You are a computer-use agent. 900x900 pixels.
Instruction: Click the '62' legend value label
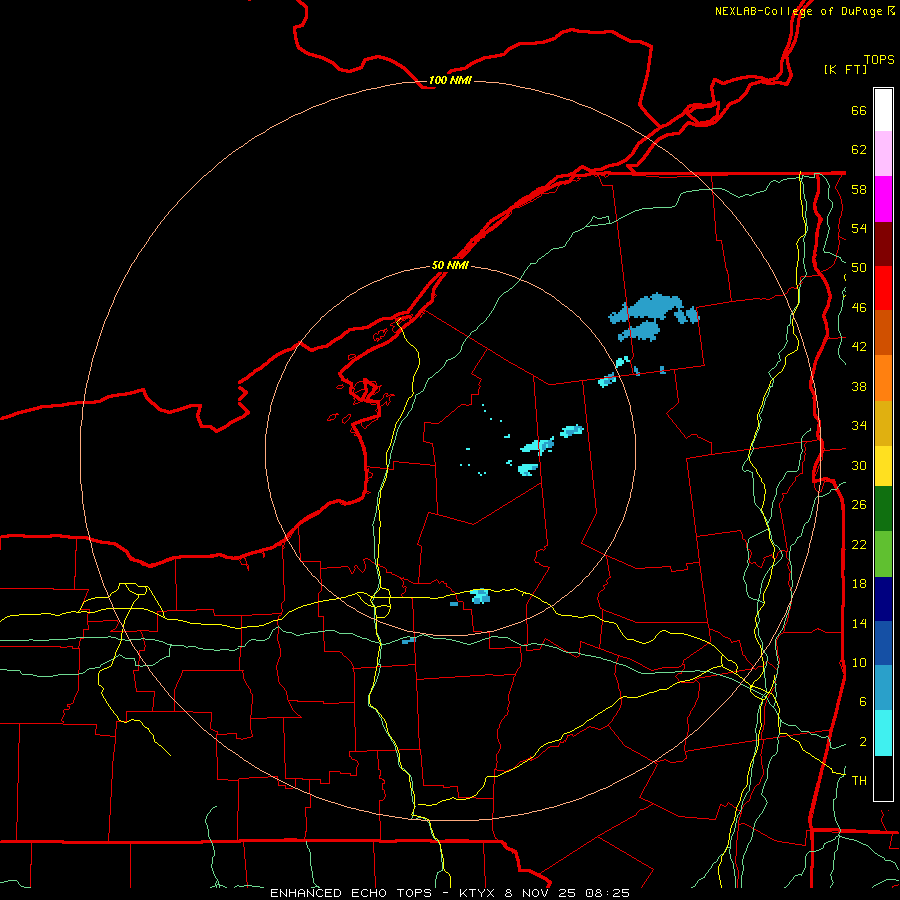pyautogui.click(x=859, y=150)
